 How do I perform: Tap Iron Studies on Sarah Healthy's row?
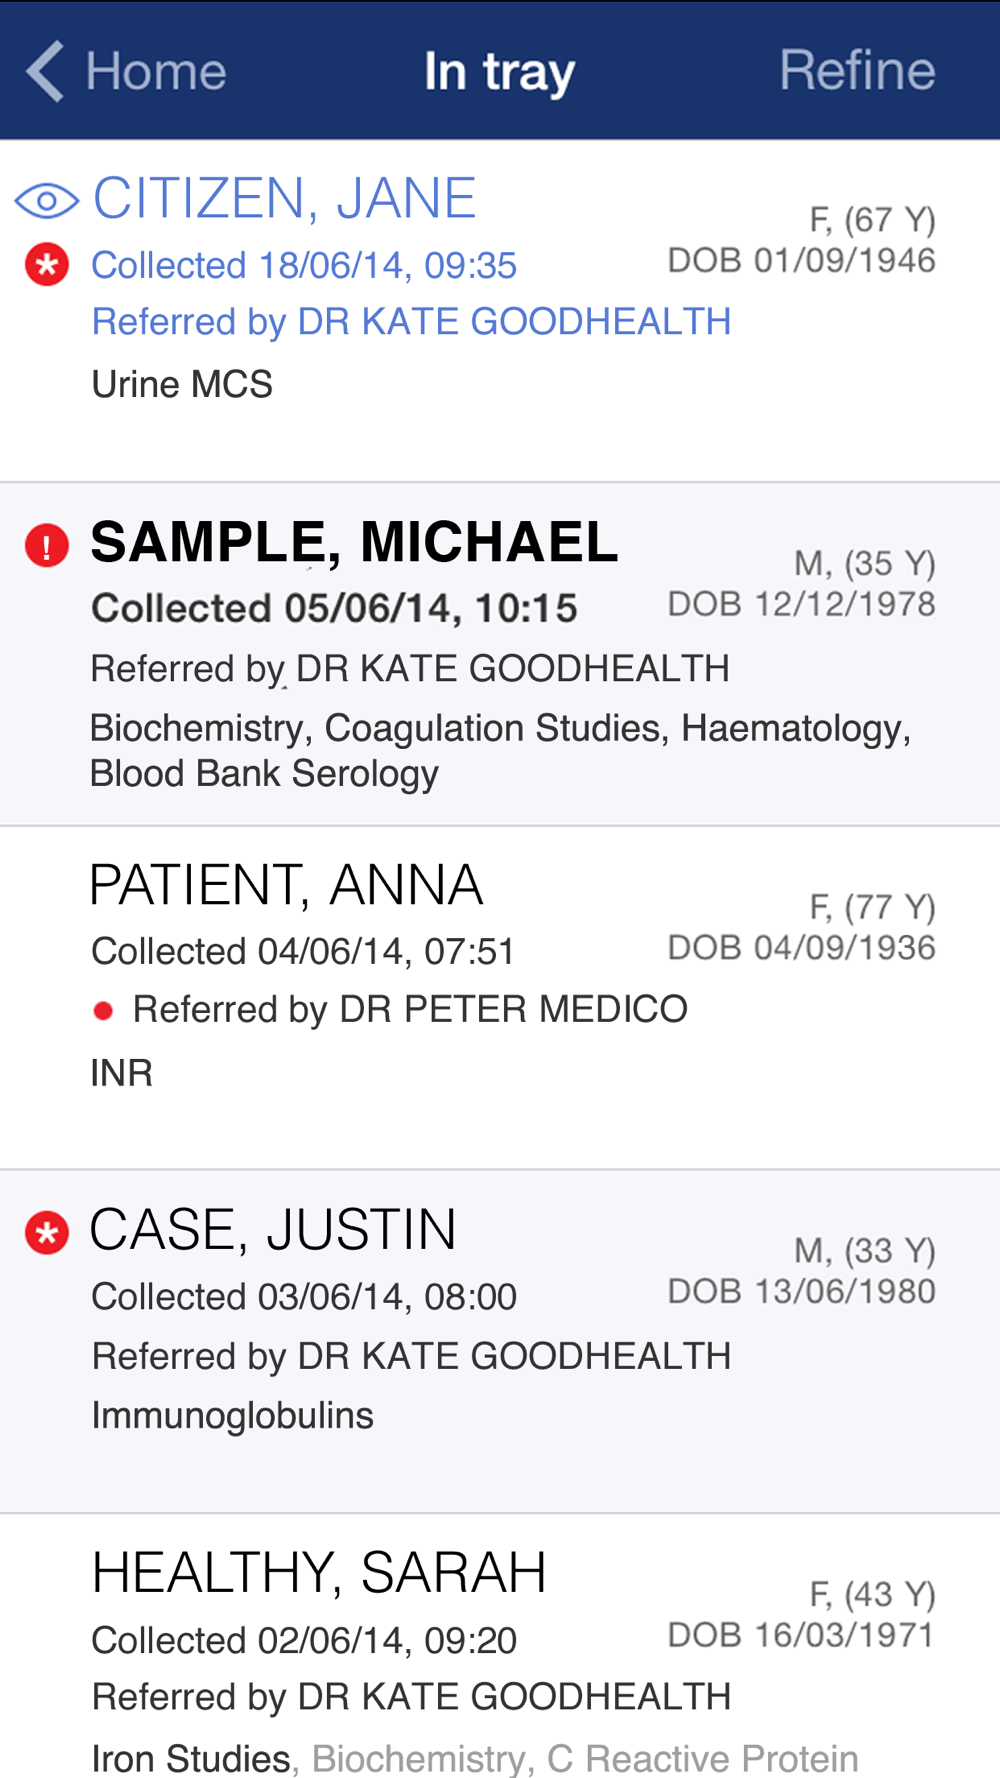191,1758
